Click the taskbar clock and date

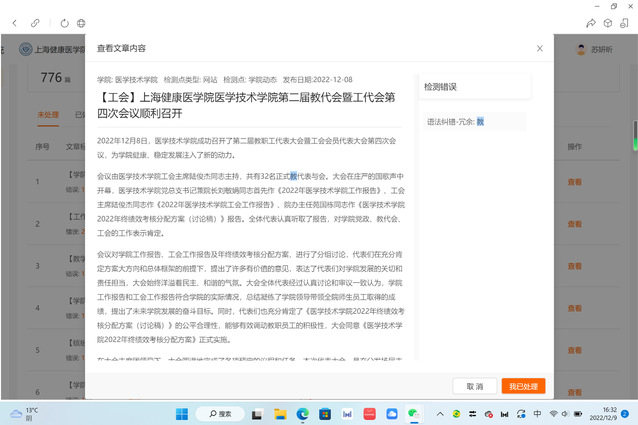point(607,413)
